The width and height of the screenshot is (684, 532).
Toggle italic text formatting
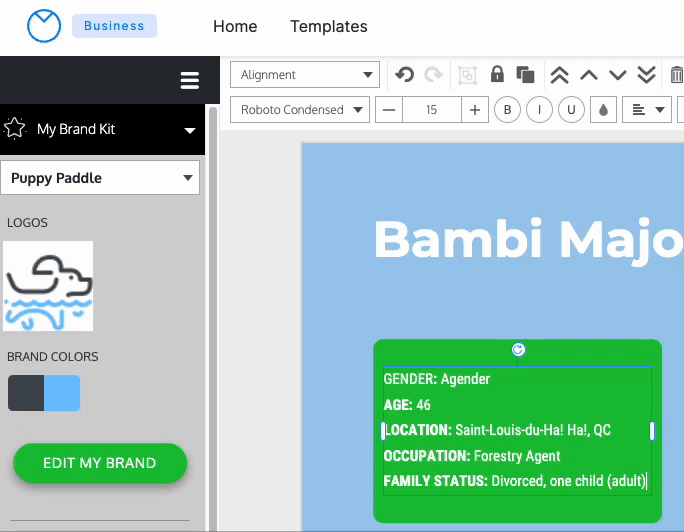click(x=540, y=110)
